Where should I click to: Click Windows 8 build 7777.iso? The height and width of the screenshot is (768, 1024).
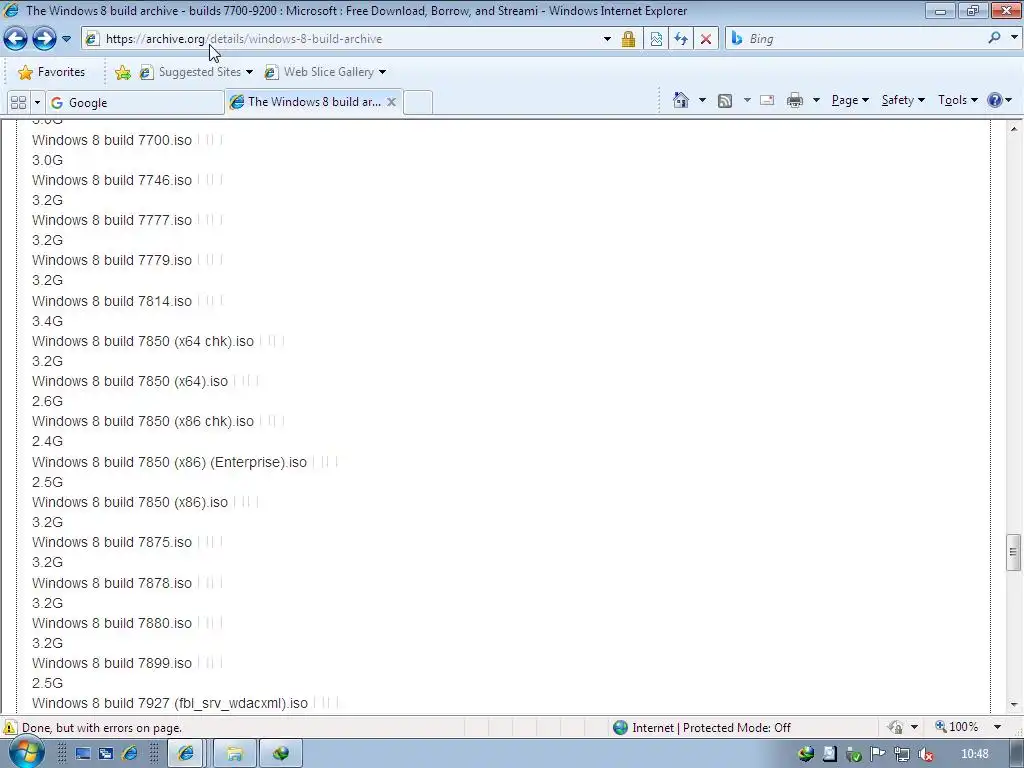112,220
